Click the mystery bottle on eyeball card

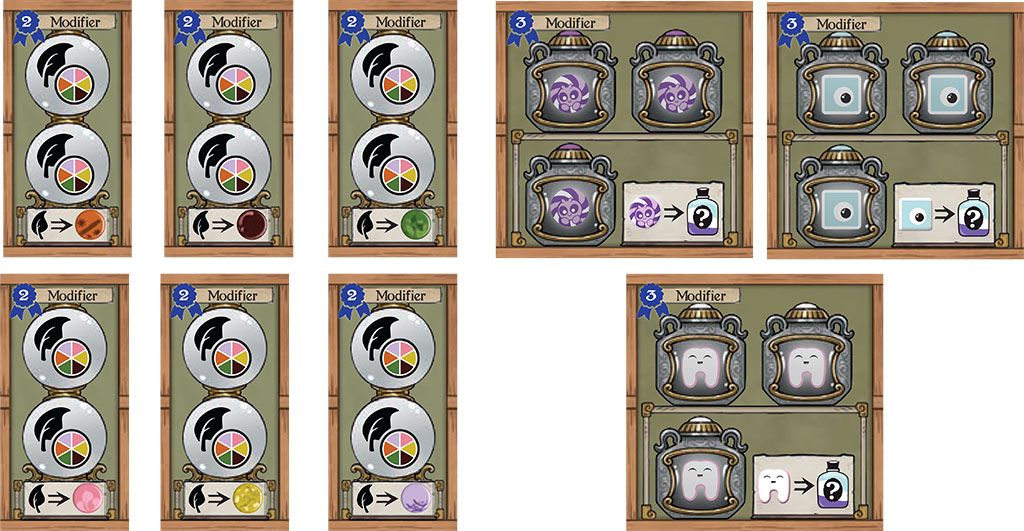972,212
